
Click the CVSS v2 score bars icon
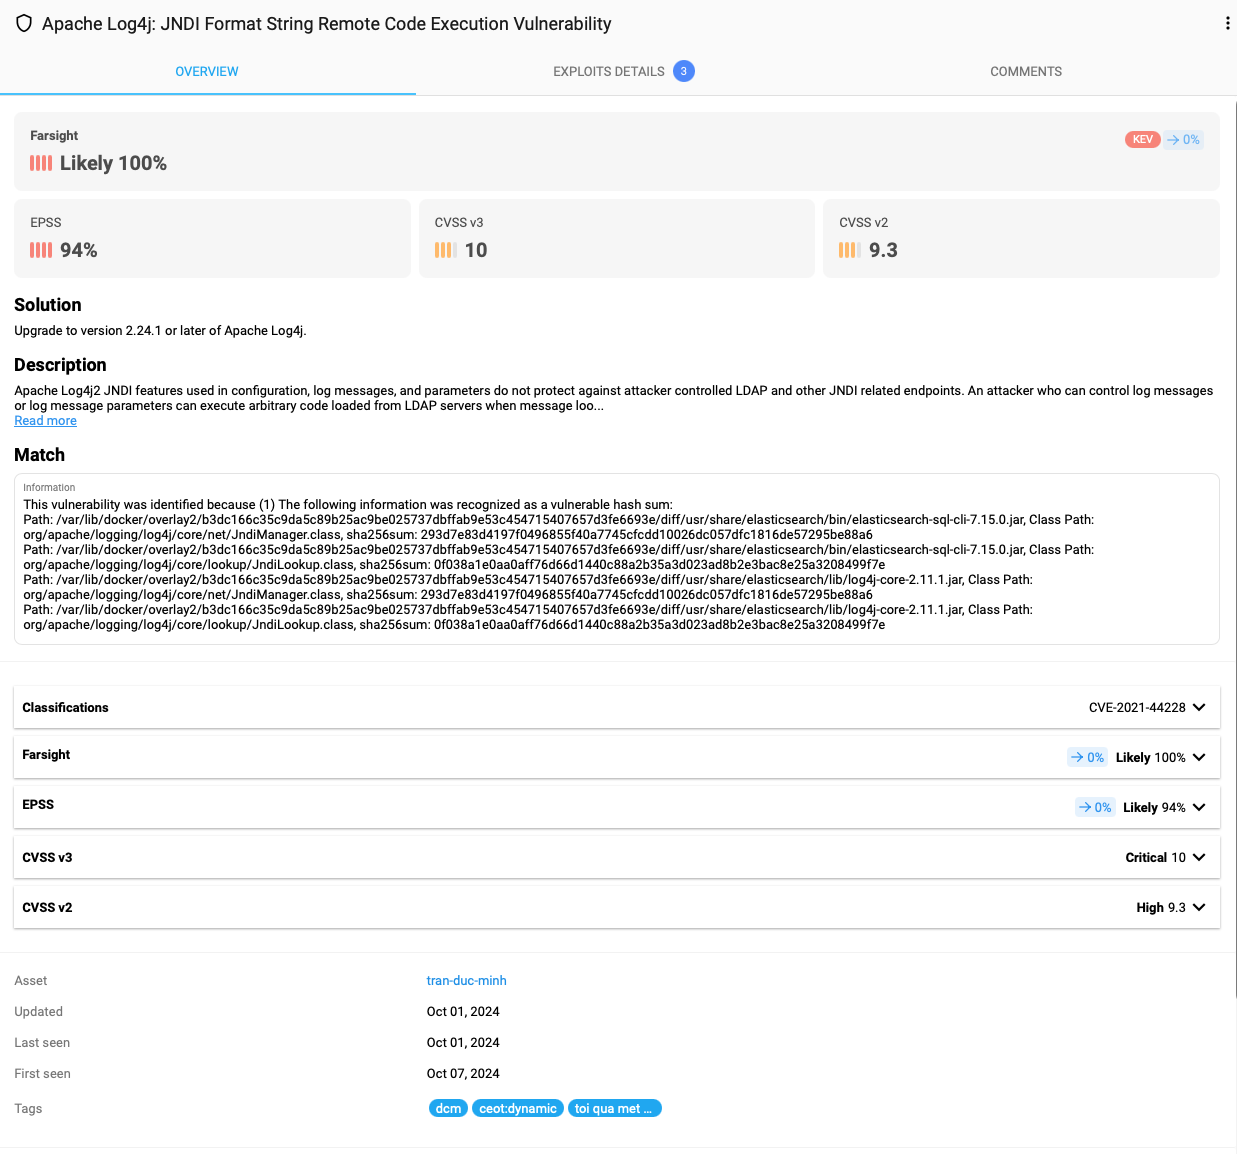click(849, 250)
